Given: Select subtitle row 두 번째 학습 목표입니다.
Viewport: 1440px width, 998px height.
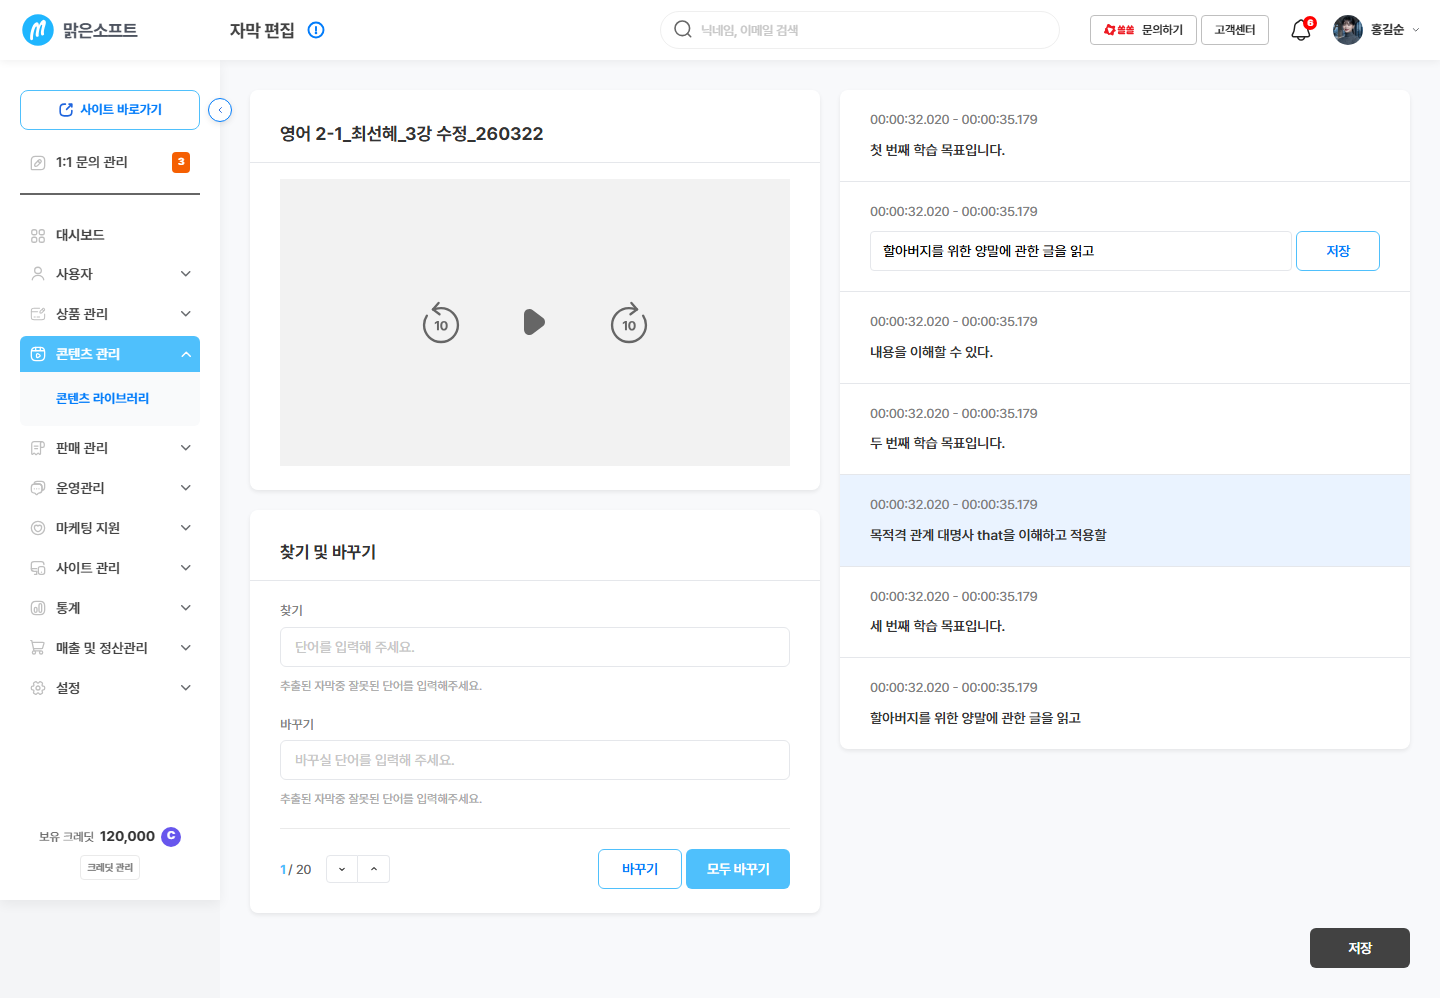Looking at the screenshot, I should 1125,429.
